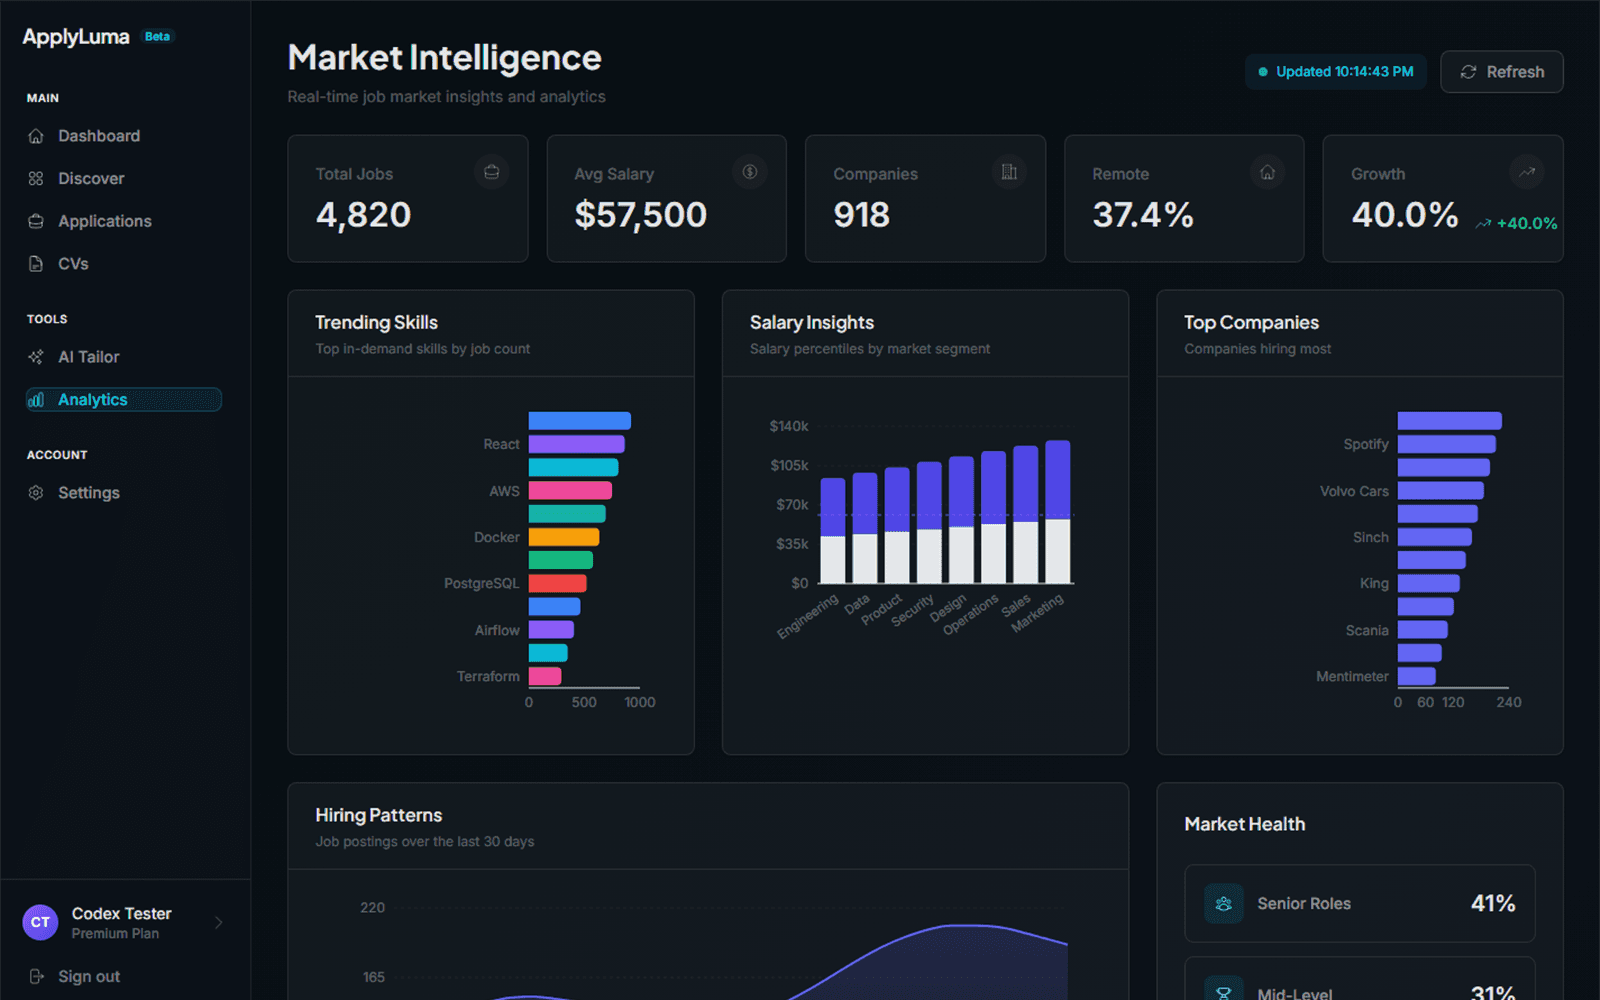
Task: Click the Settings gear icon
Action: pyautogui.click(x=36, y=493)
